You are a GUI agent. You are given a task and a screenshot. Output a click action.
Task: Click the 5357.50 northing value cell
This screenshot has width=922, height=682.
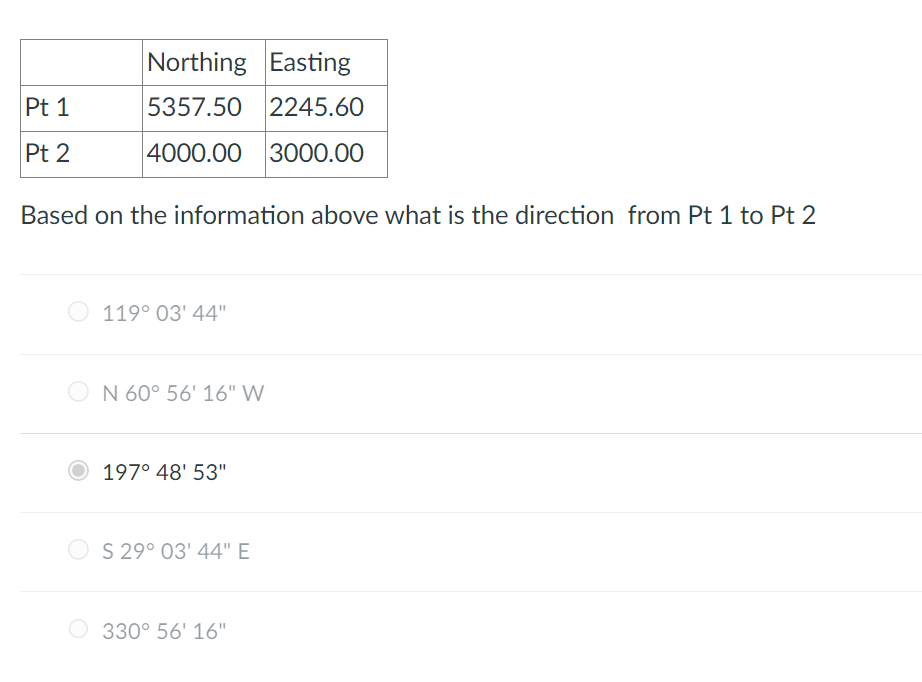click(204, 108)
